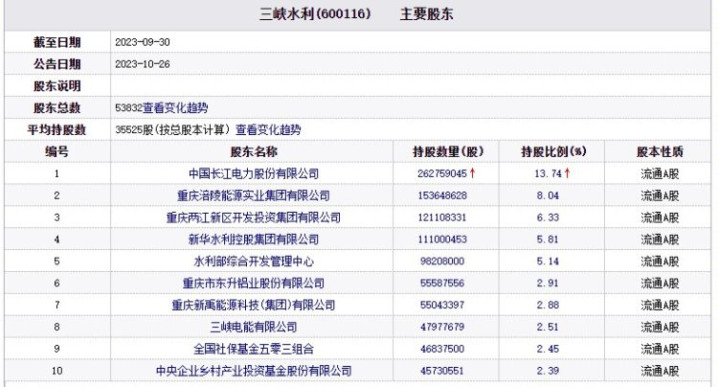Select holding percentage 2.88
The height and width of the screenshot is (387, 718).
[548, 305]
